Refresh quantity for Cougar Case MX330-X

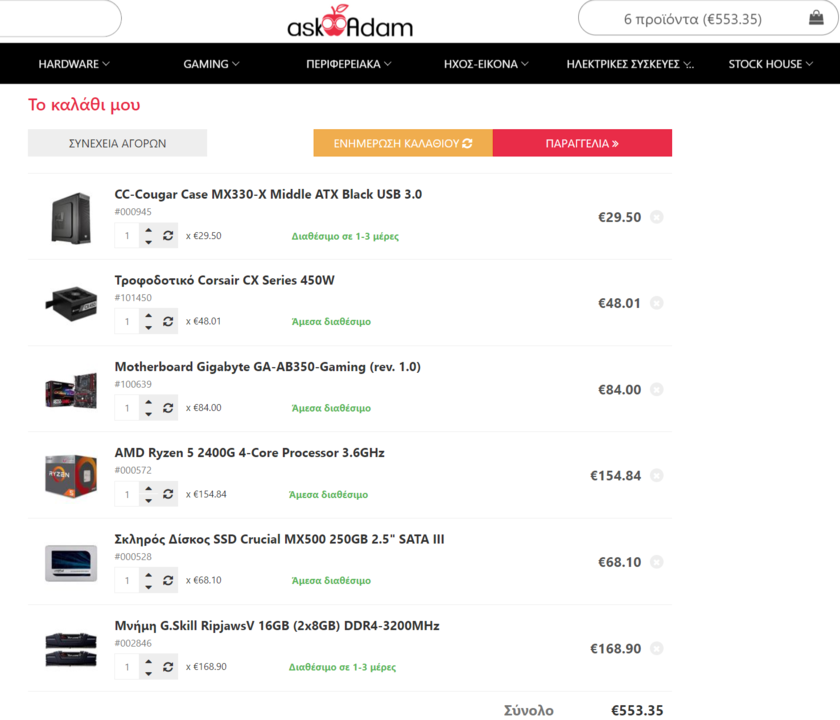pyautogui.click(x=168, y=236)
